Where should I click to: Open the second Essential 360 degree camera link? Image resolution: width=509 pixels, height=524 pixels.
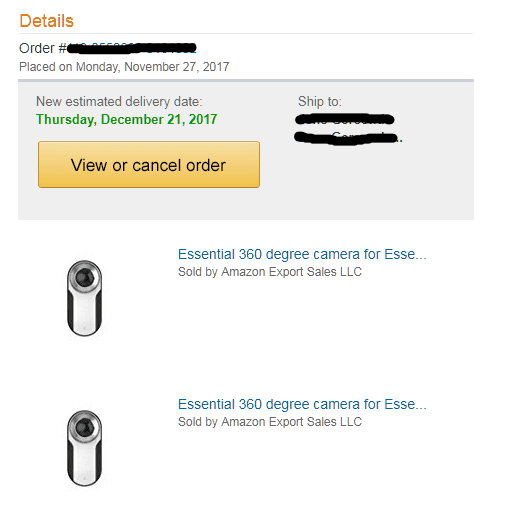[302, 404]
